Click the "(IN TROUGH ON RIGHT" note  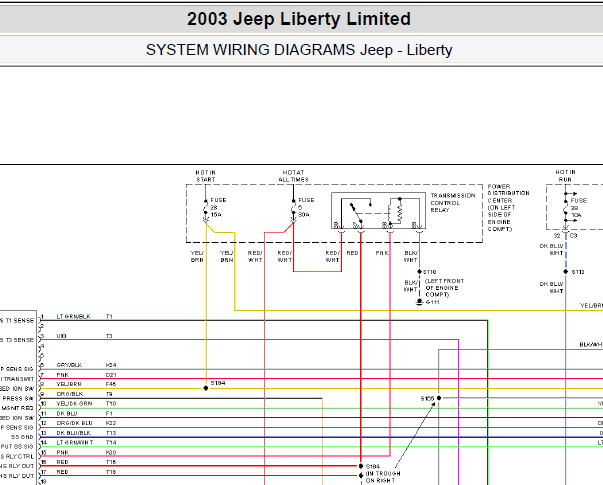[x=383, y=477]
